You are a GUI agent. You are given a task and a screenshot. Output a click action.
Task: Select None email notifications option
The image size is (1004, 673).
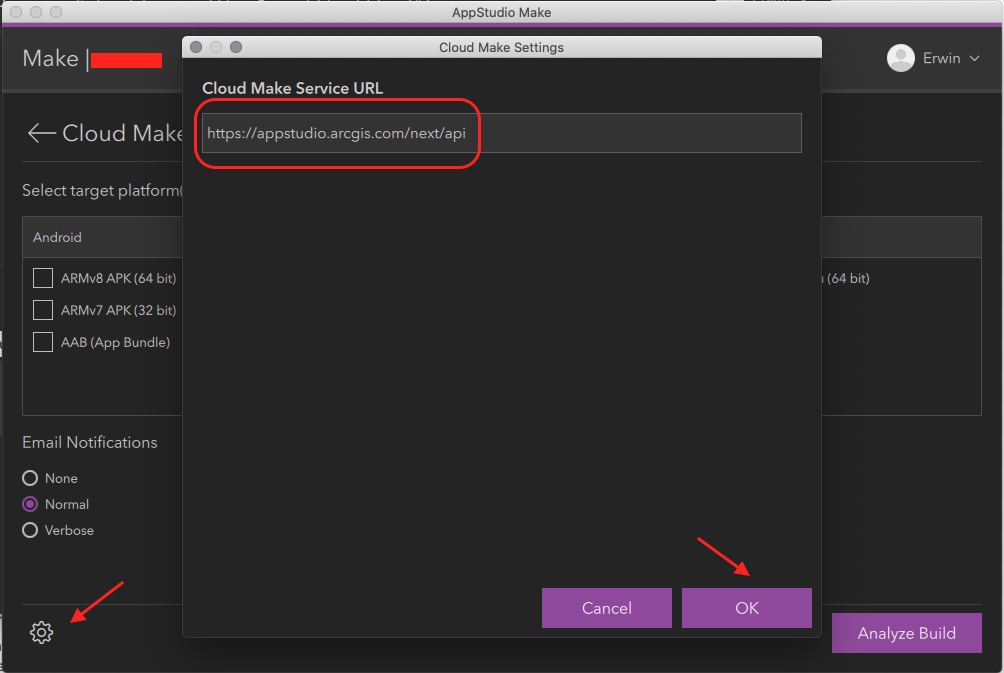pos(30,478)
